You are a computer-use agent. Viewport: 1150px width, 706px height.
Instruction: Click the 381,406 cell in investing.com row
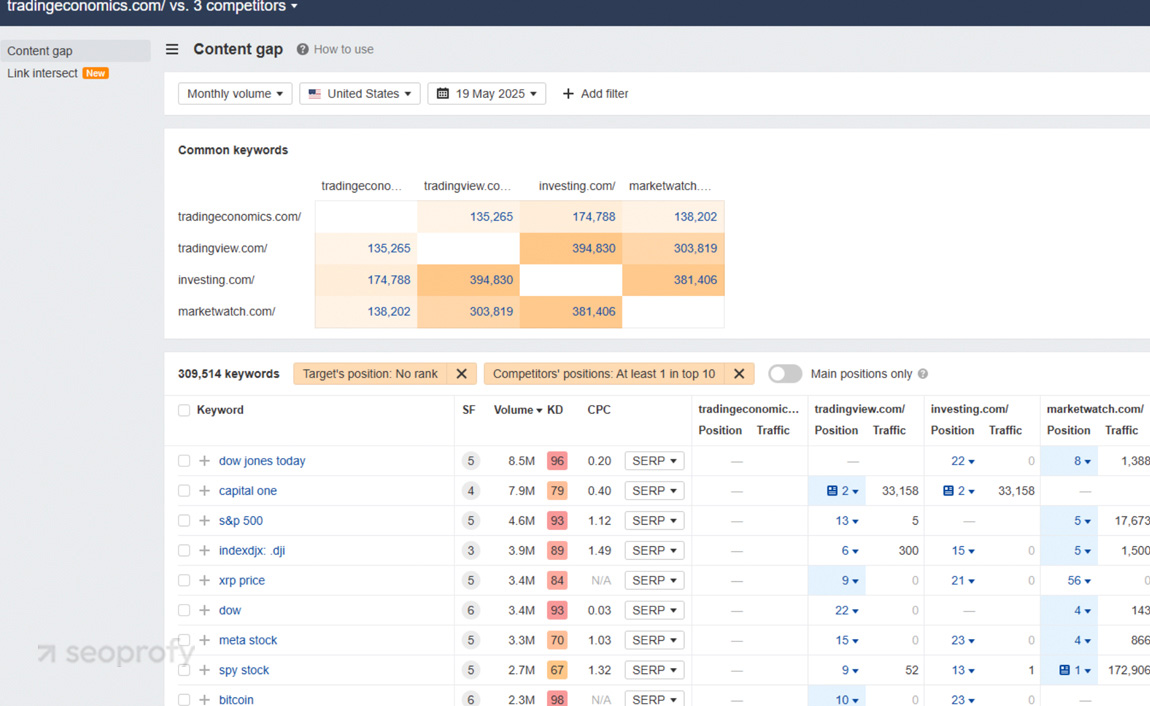tap(673, 280)
